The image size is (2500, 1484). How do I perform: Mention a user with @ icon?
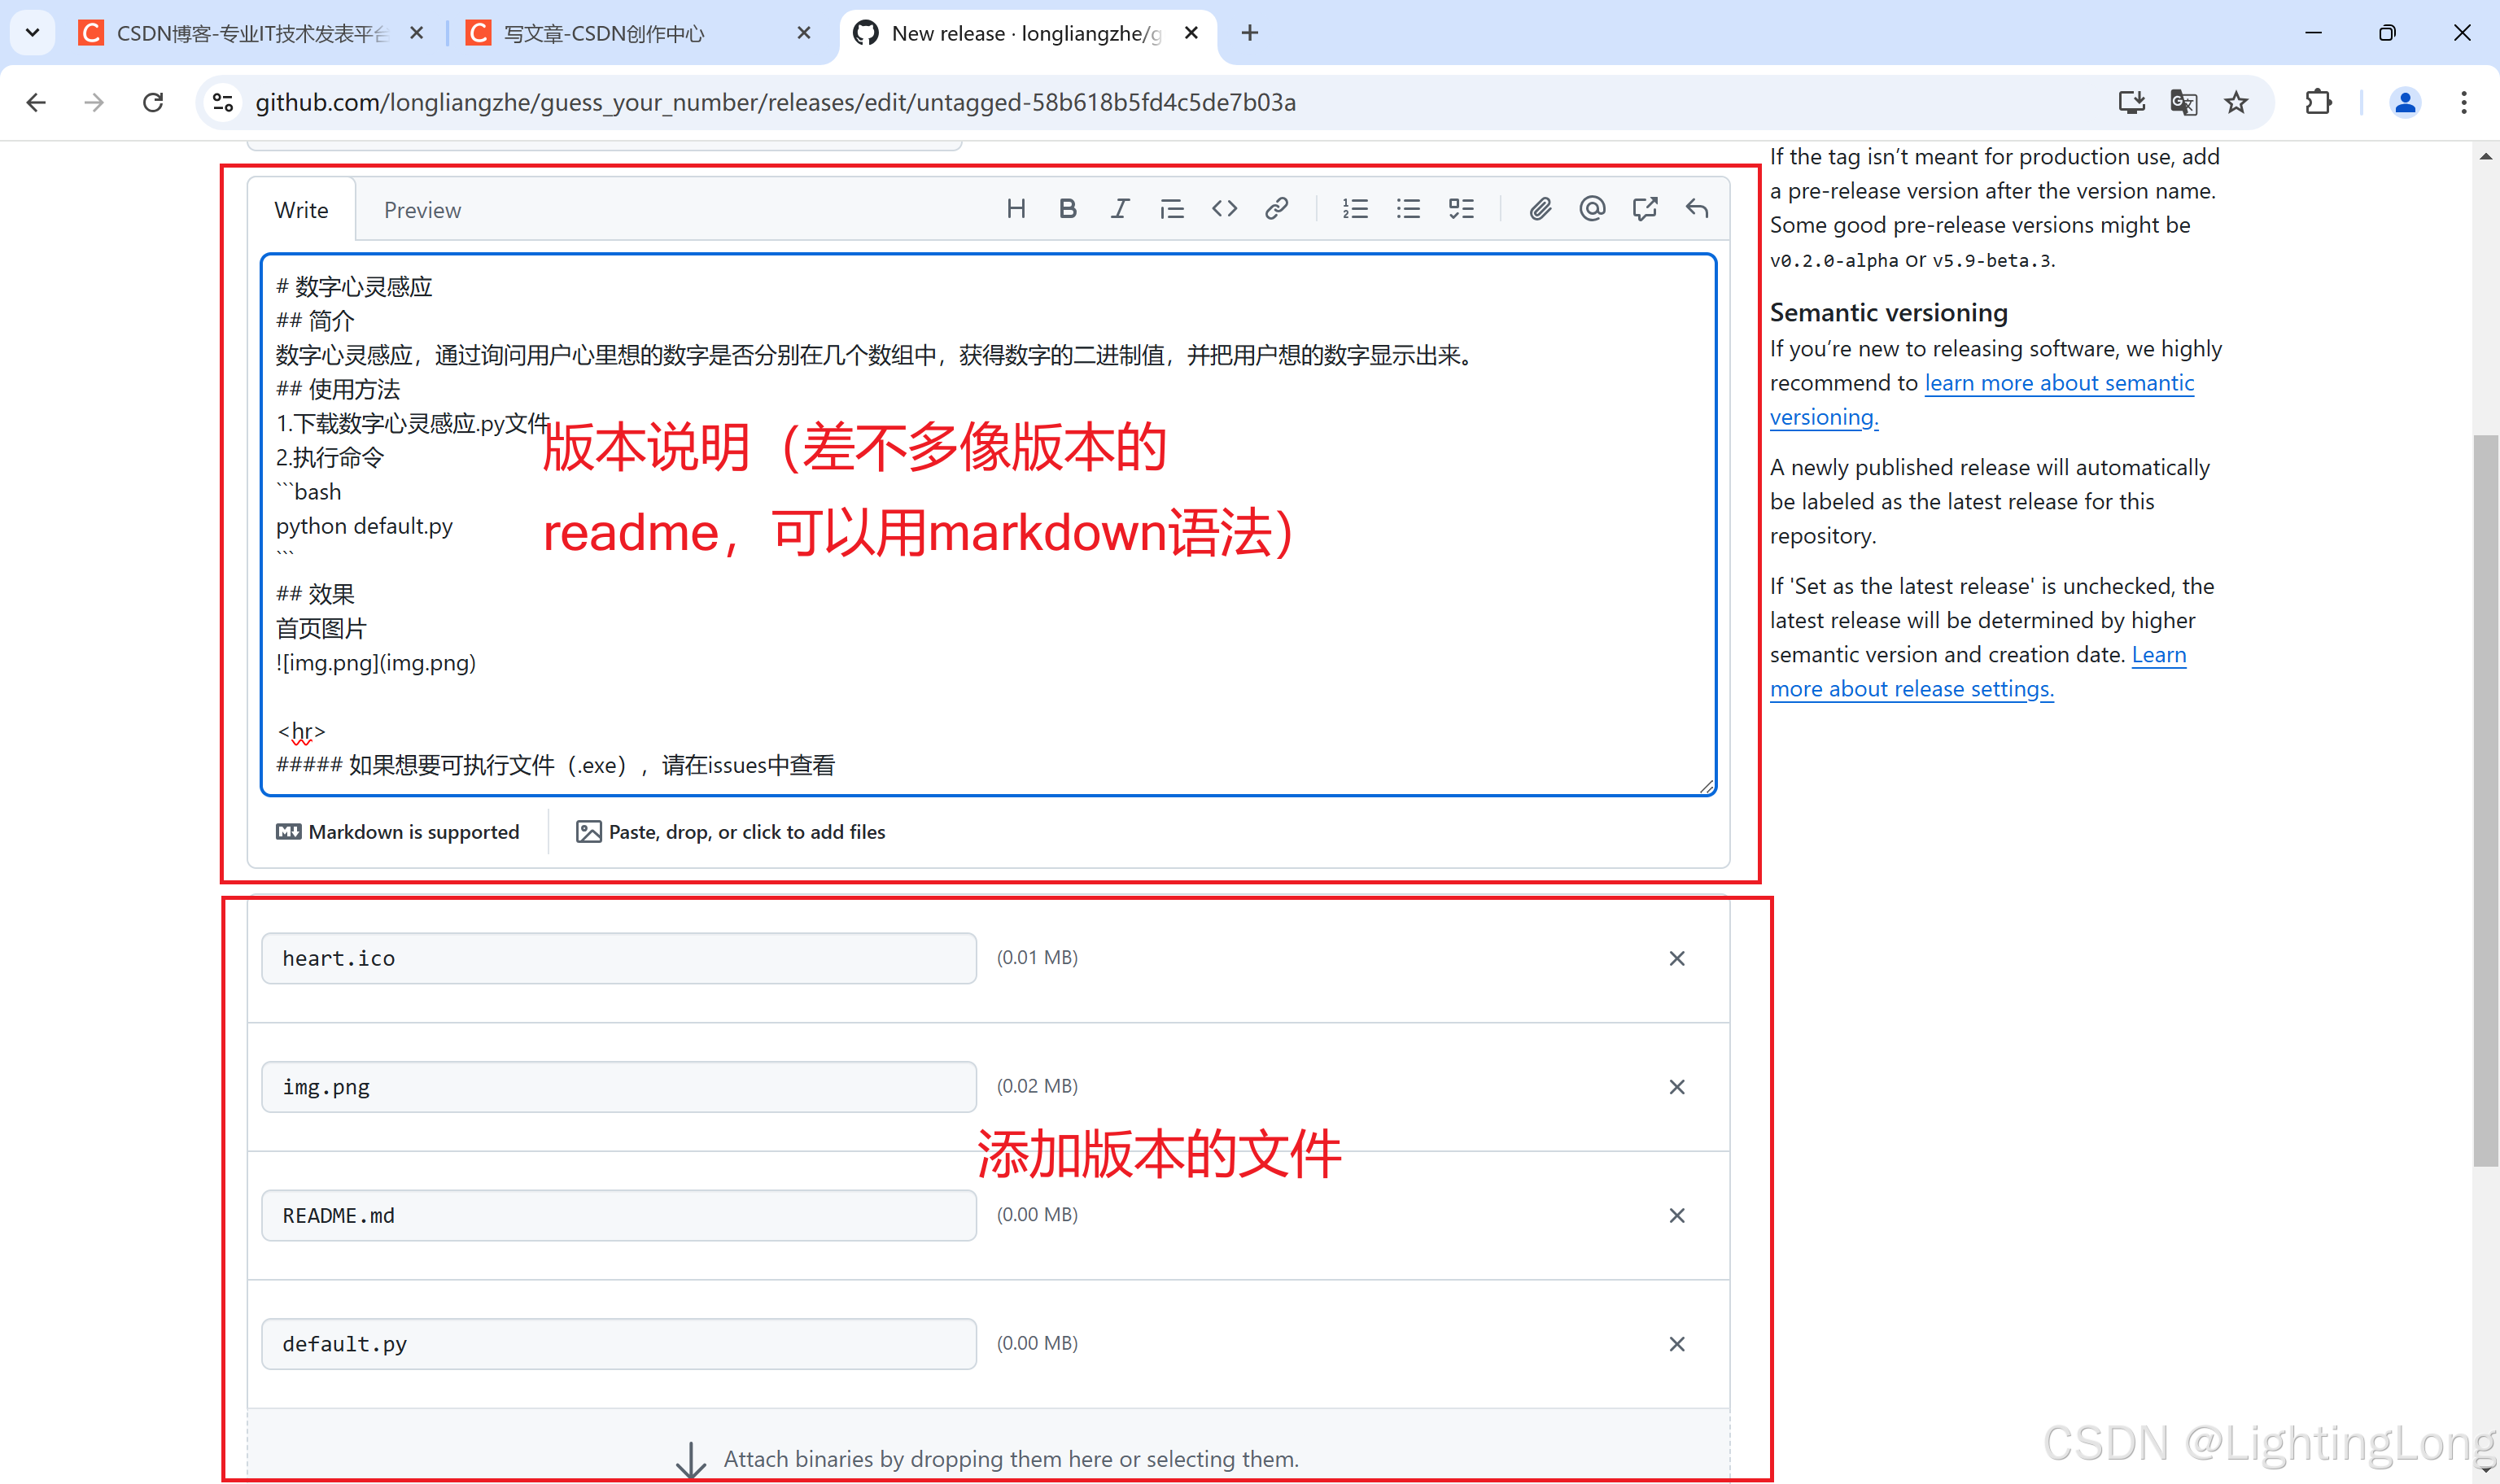click(x=1592, y=209)
